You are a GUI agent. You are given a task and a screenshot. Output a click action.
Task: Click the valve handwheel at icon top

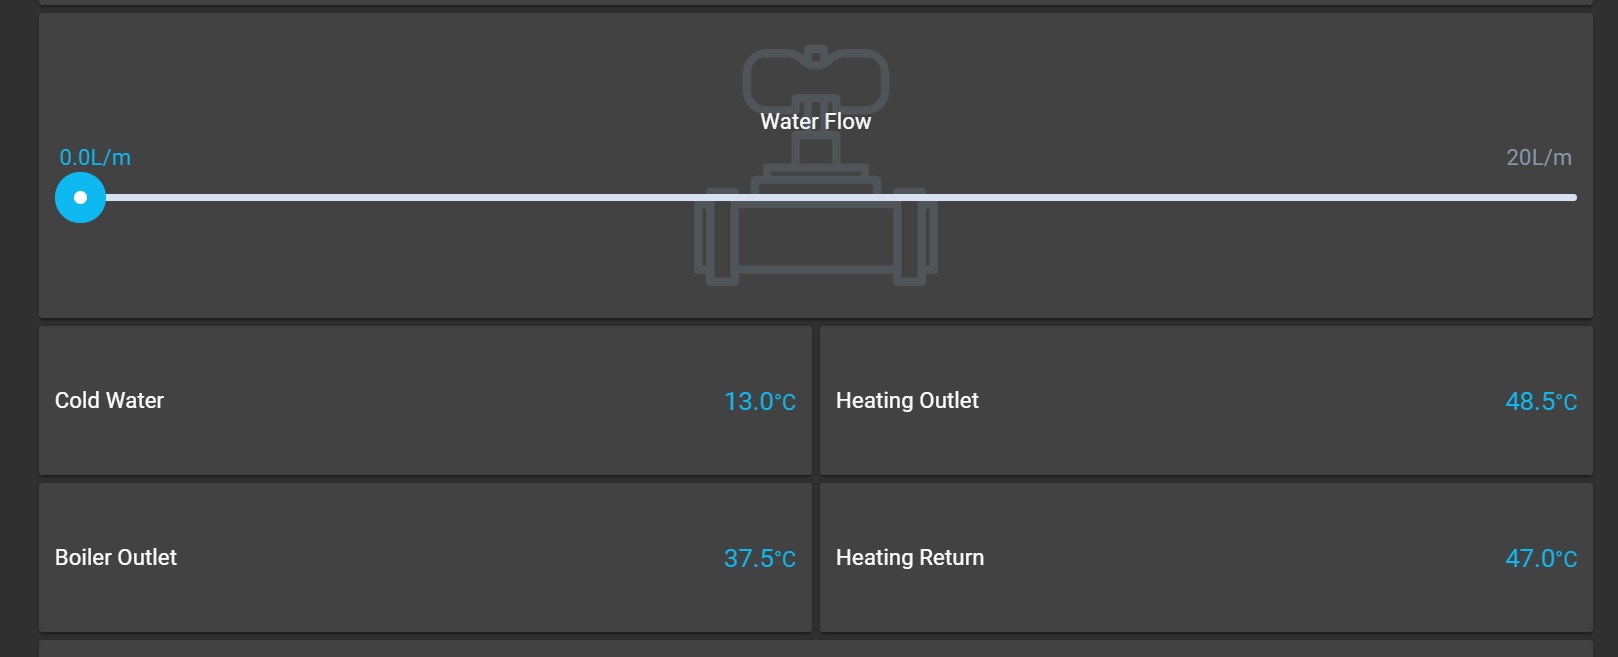coord(815,75)
